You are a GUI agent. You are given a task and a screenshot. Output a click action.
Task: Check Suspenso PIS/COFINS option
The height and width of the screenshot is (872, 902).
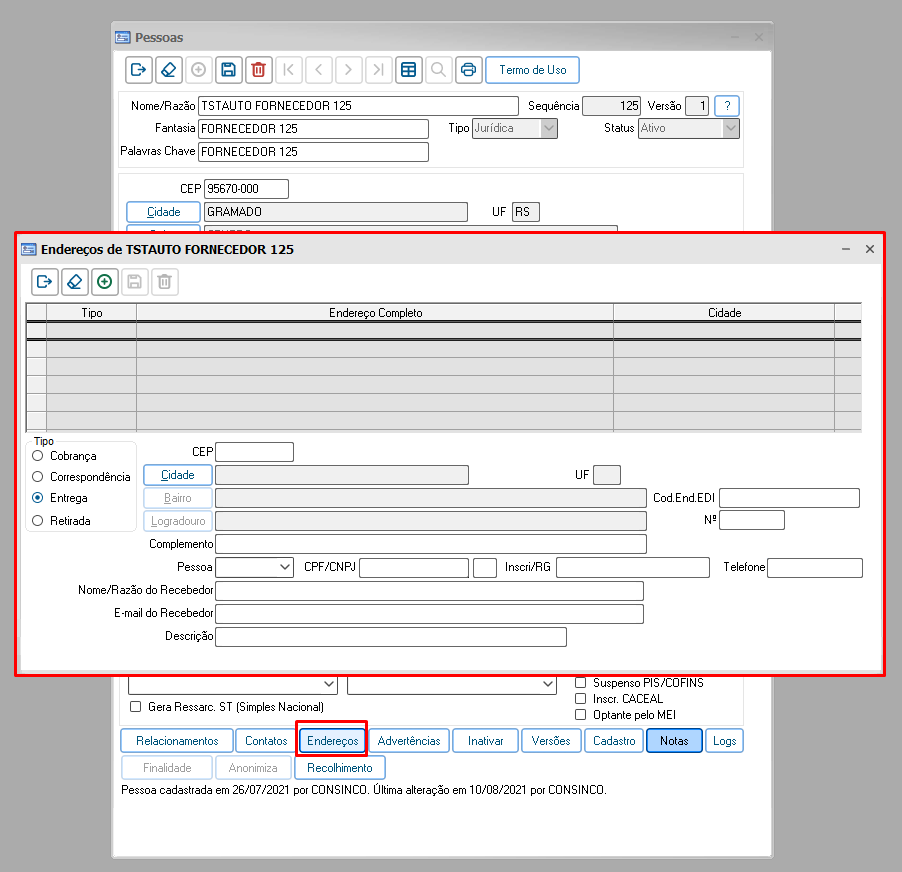(x=581, y=683)
